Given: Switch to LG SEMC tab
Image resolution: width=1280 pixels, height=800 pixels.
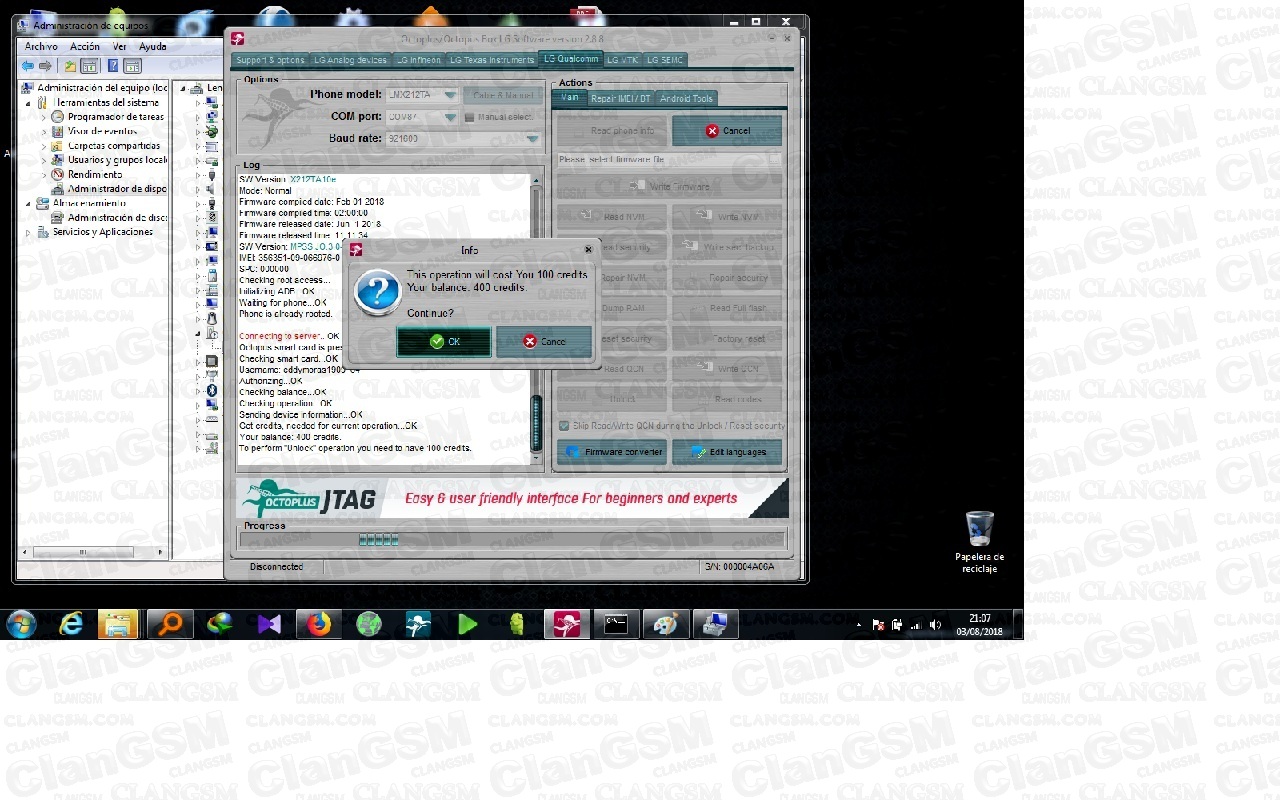Looking at the screenshot, I should click(665, 60).
